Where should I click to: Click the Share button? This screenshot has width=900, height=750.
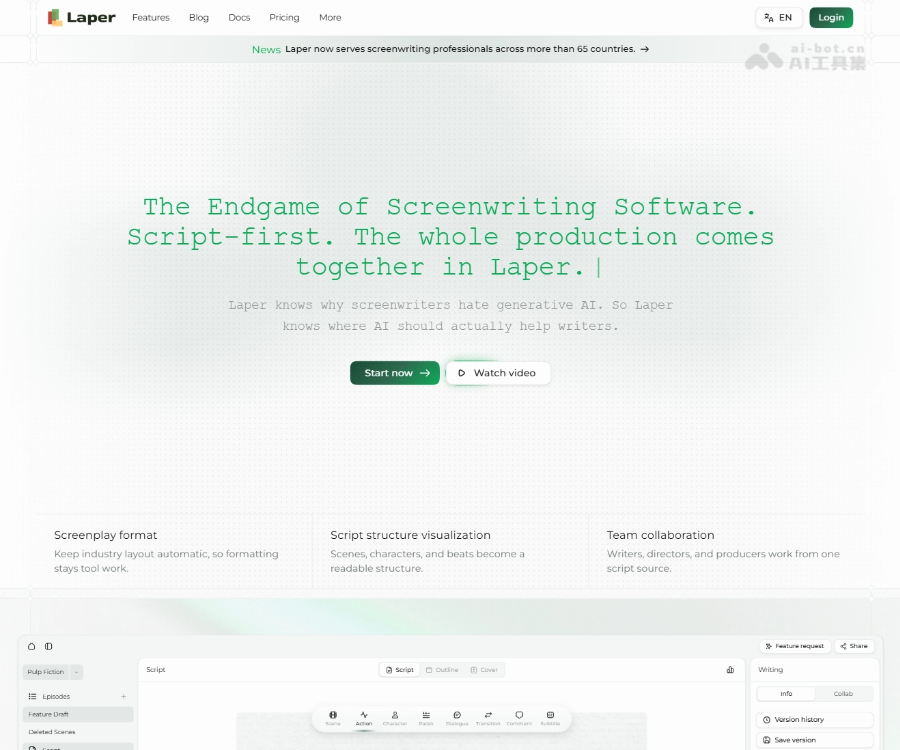click(x=854, y=646)
